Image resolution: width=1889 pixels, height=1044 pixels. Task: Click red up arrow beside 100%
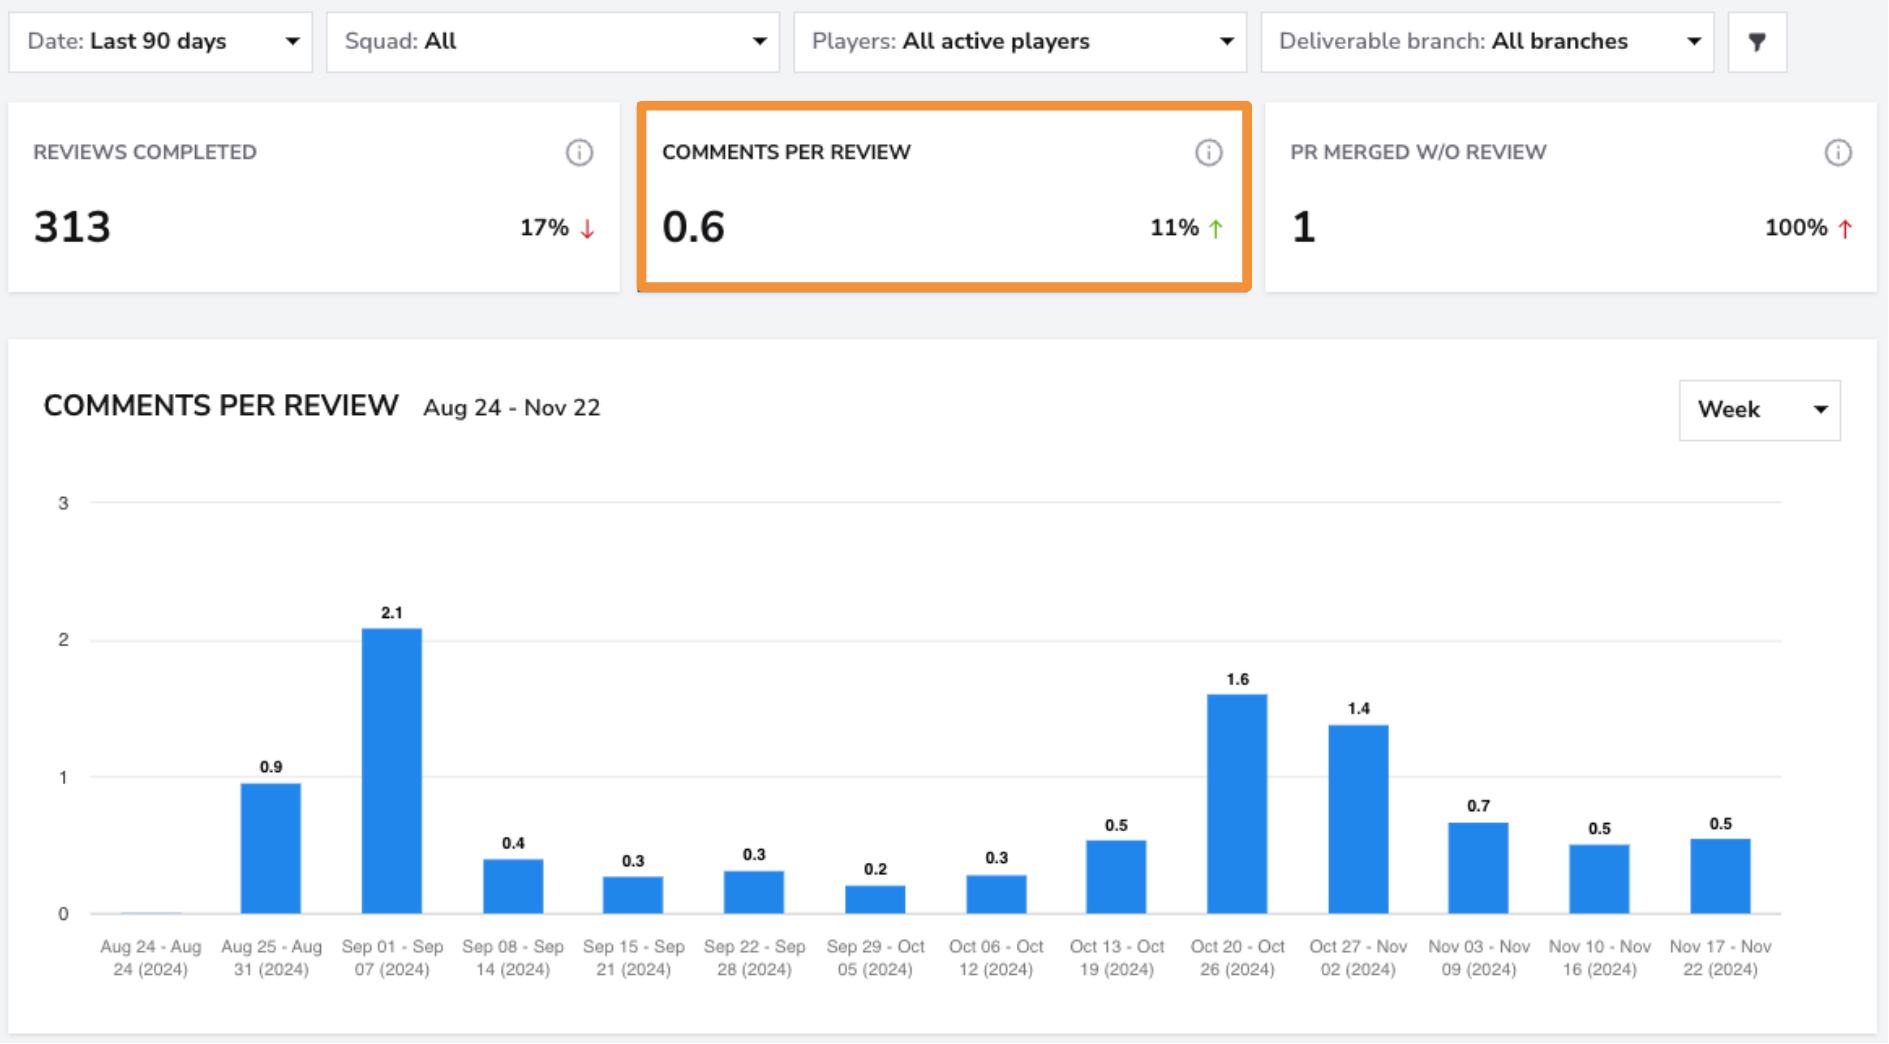(x=1845, y=229)
